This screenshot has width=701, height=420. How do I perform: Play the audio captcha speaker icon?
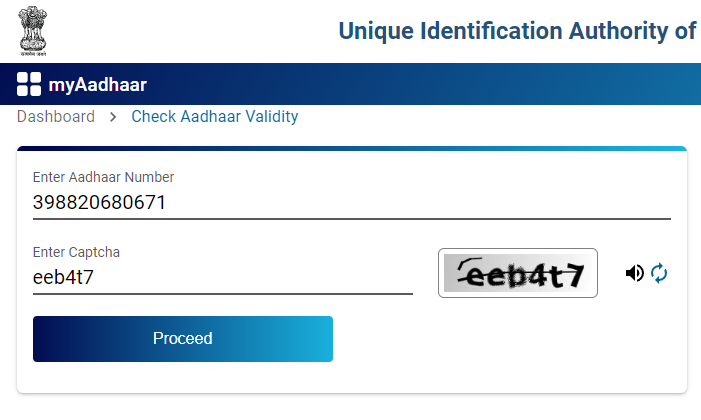(x=634, y=273)
